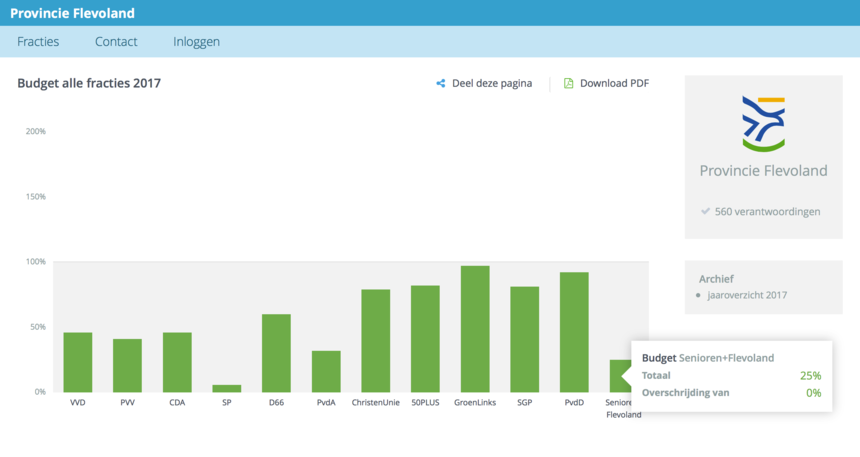Click the Download PDF link
Screen dimensions: 860x457
(614, 83)
